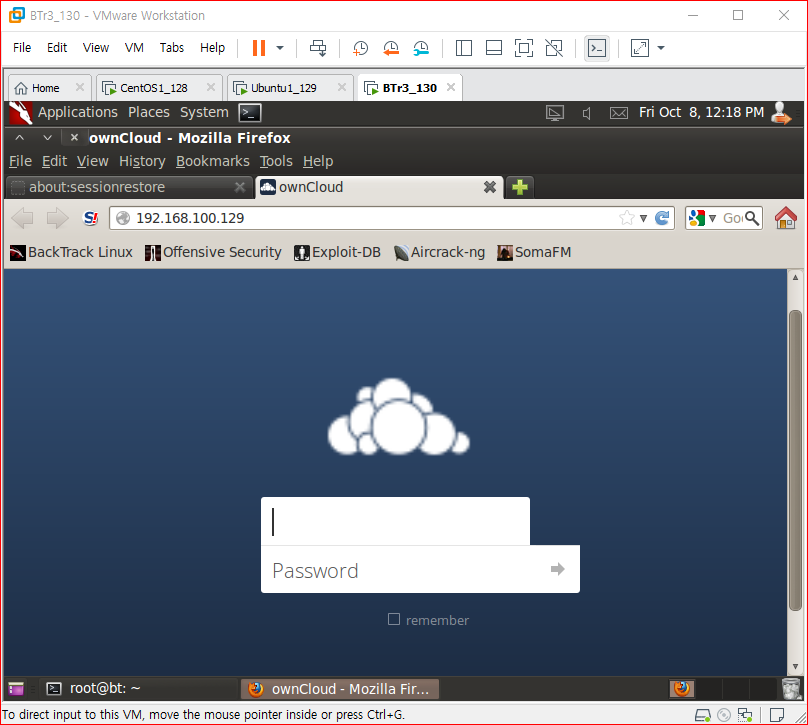Click the mail envelope indicator icon

(619, 113)
